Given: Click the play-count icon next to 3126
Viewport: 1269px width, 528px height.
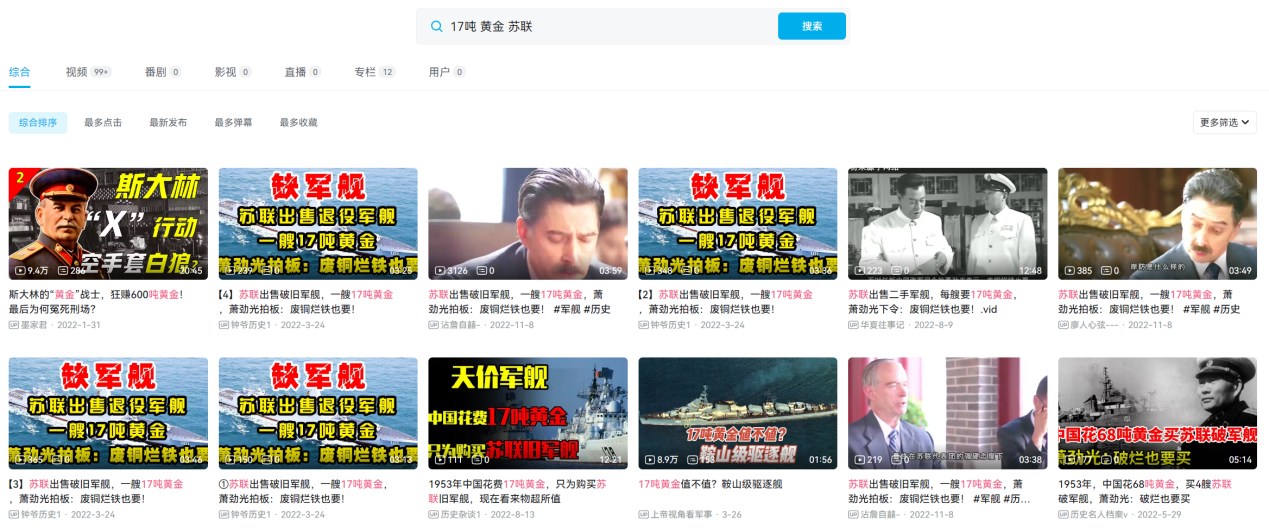Looking at the screenshot, I should (x=440, y=270).
